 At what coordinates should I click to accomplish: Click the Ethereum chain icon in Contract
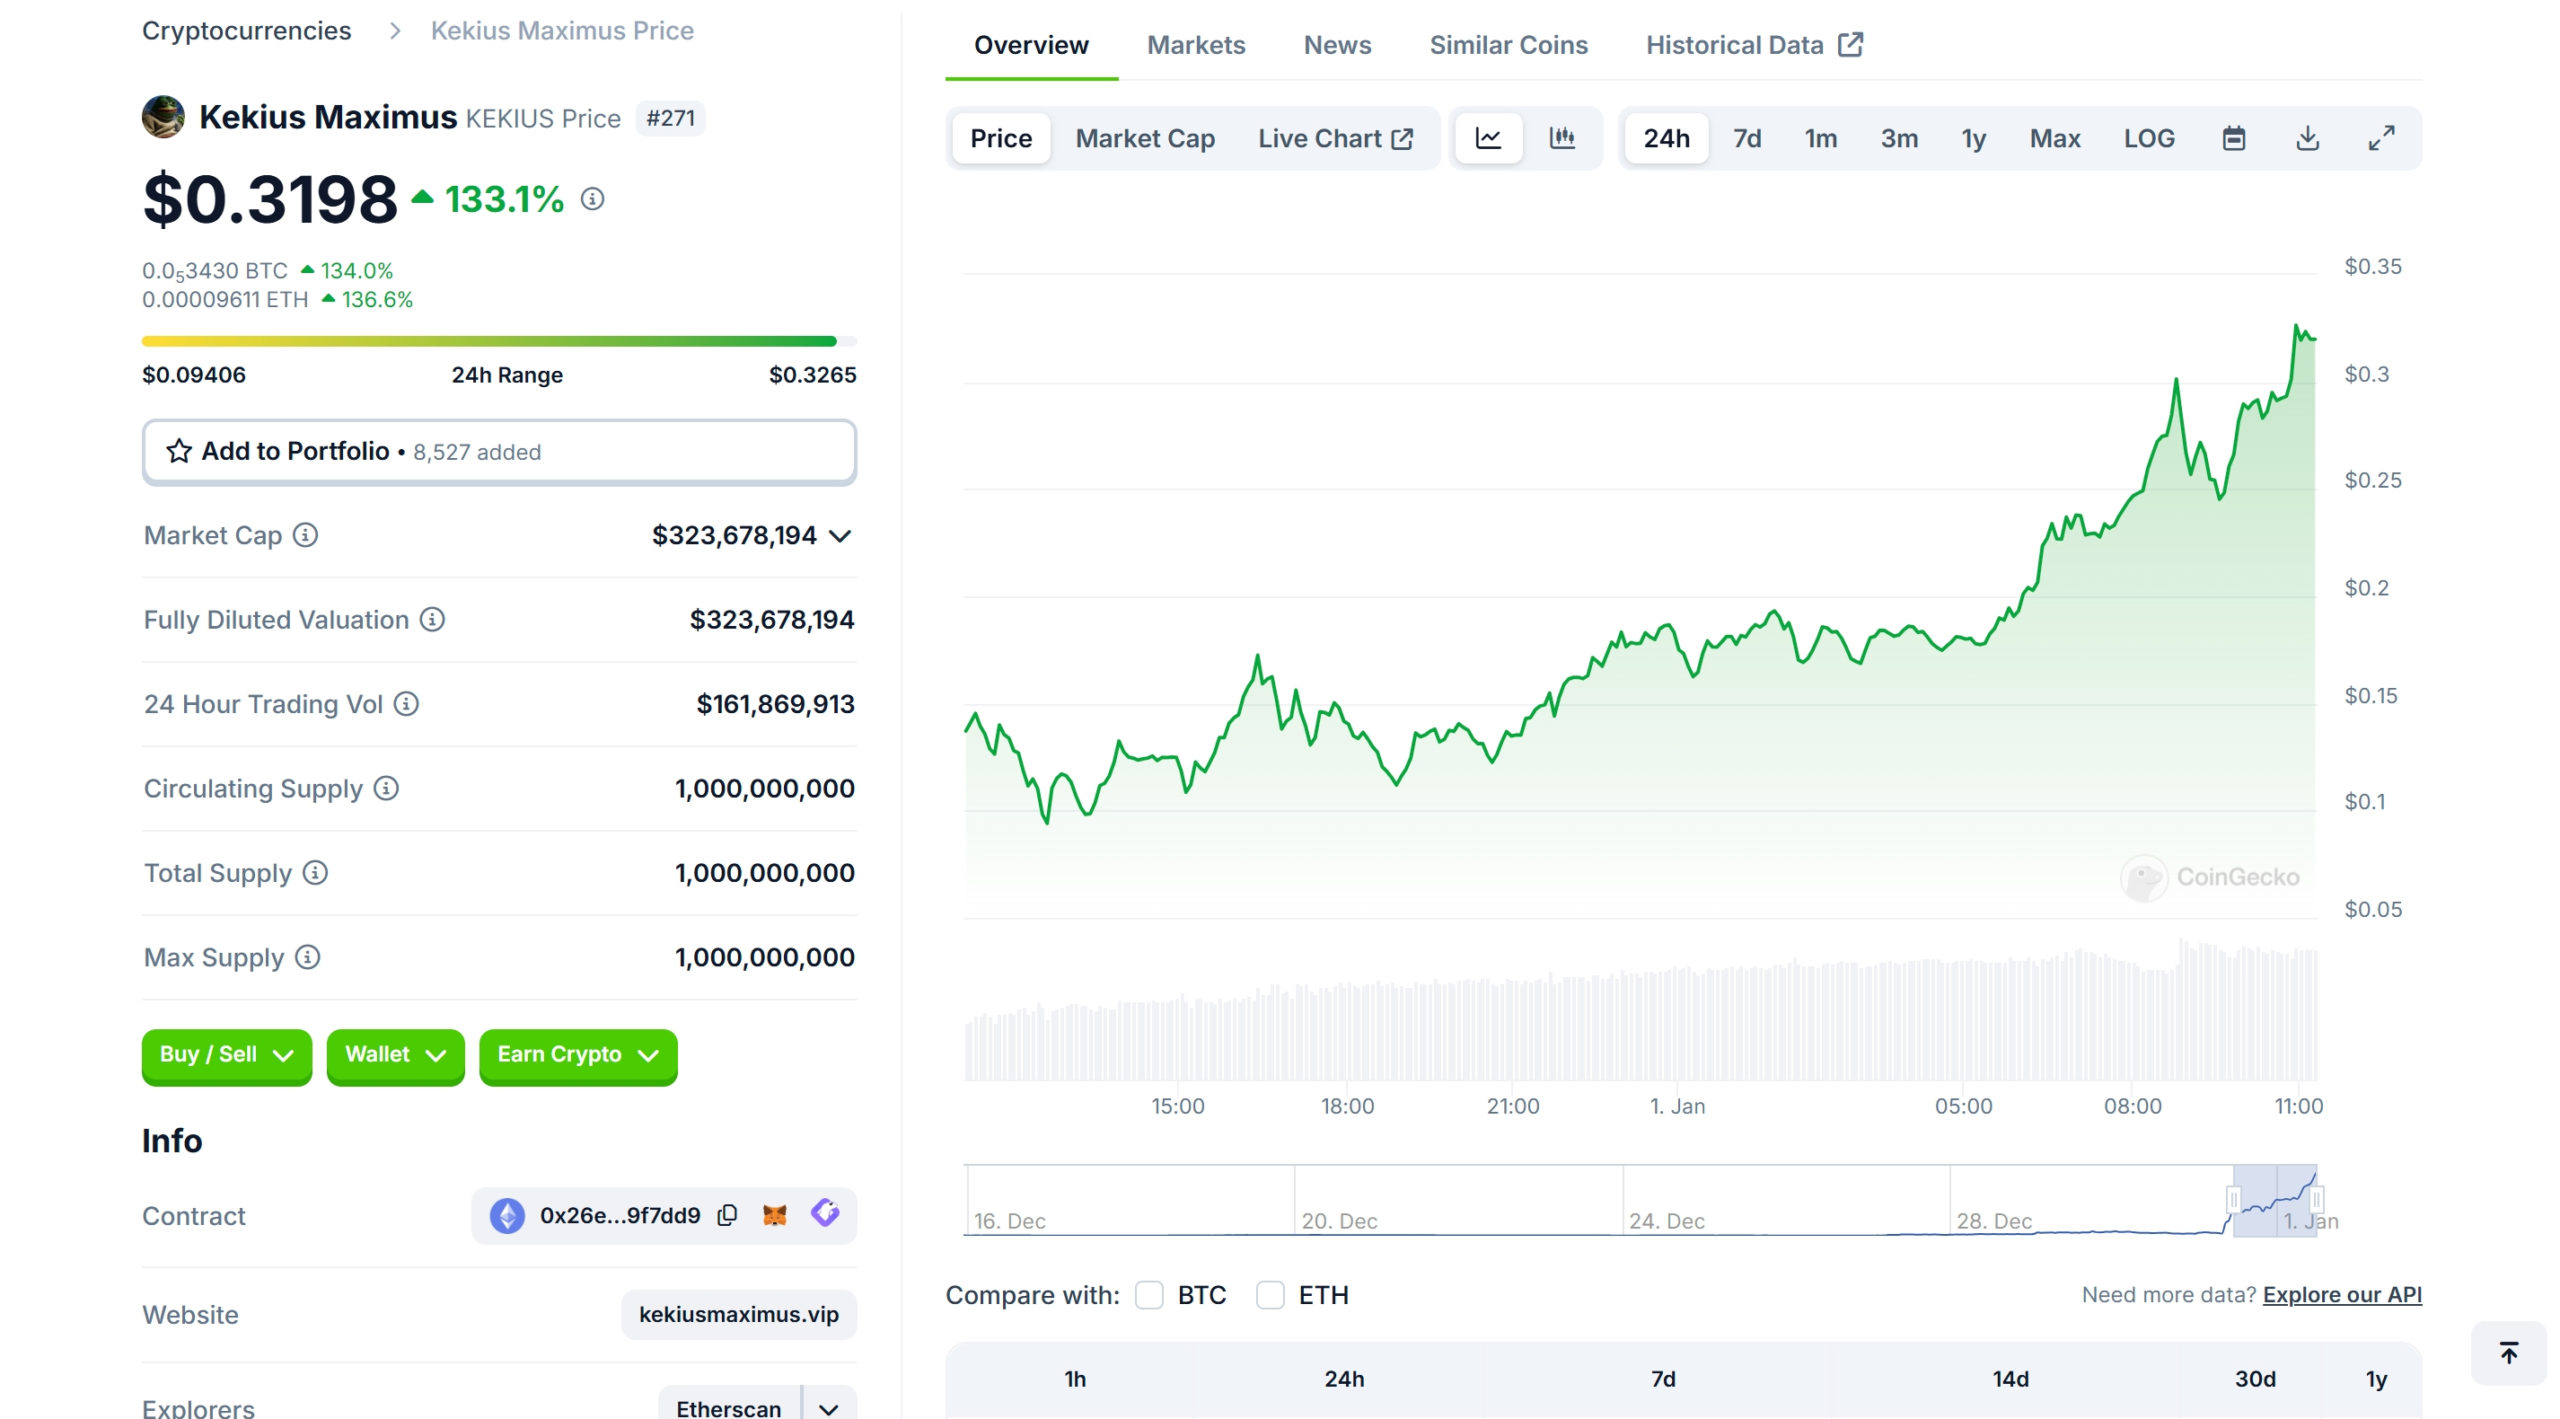tap(507, 1216)
